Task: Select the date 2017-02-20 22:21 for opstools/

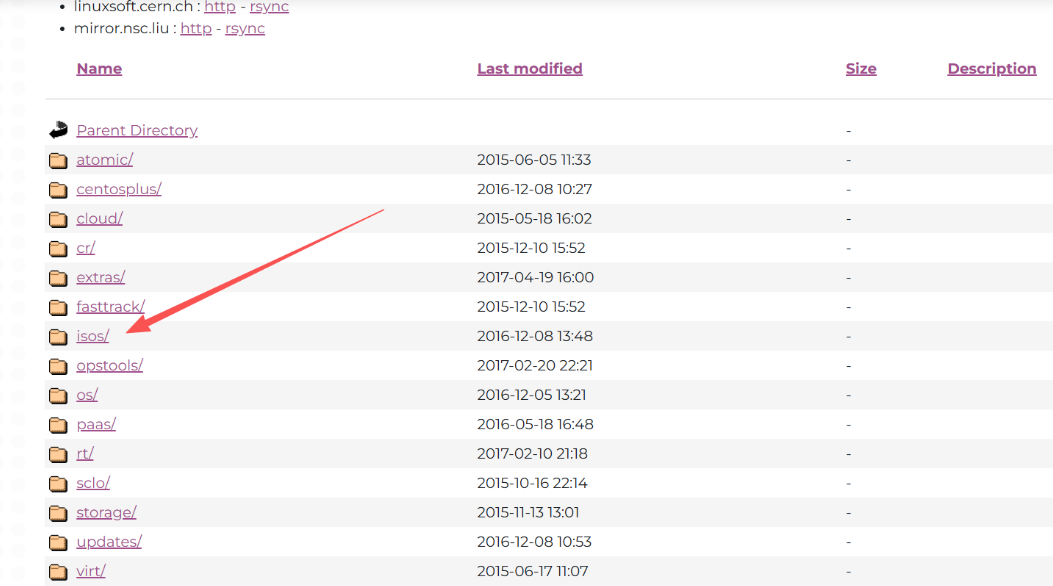Action: point(535,366)
